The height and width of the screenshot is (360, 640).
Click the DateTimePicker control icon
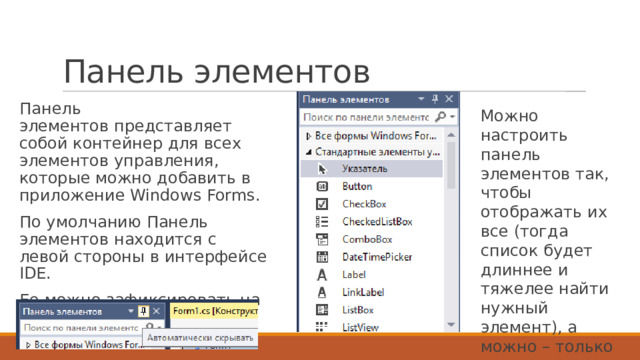coord(322,257)
